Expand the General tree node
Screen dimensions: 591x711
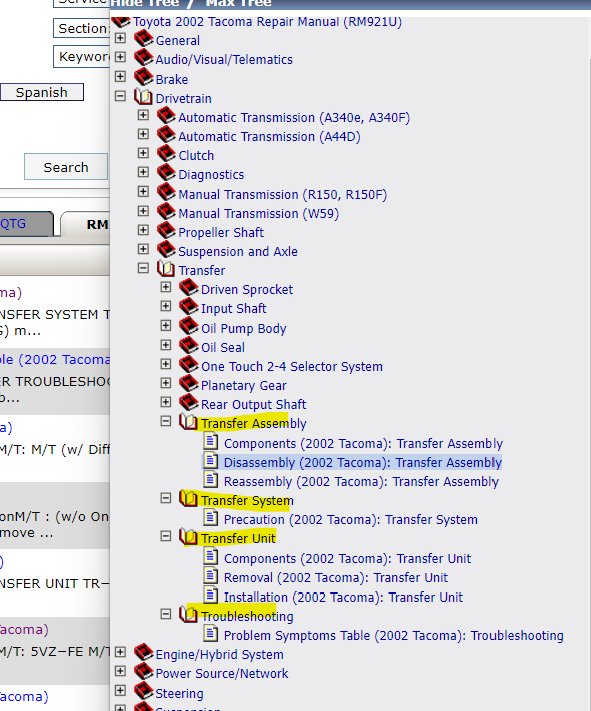coord(120,38)
